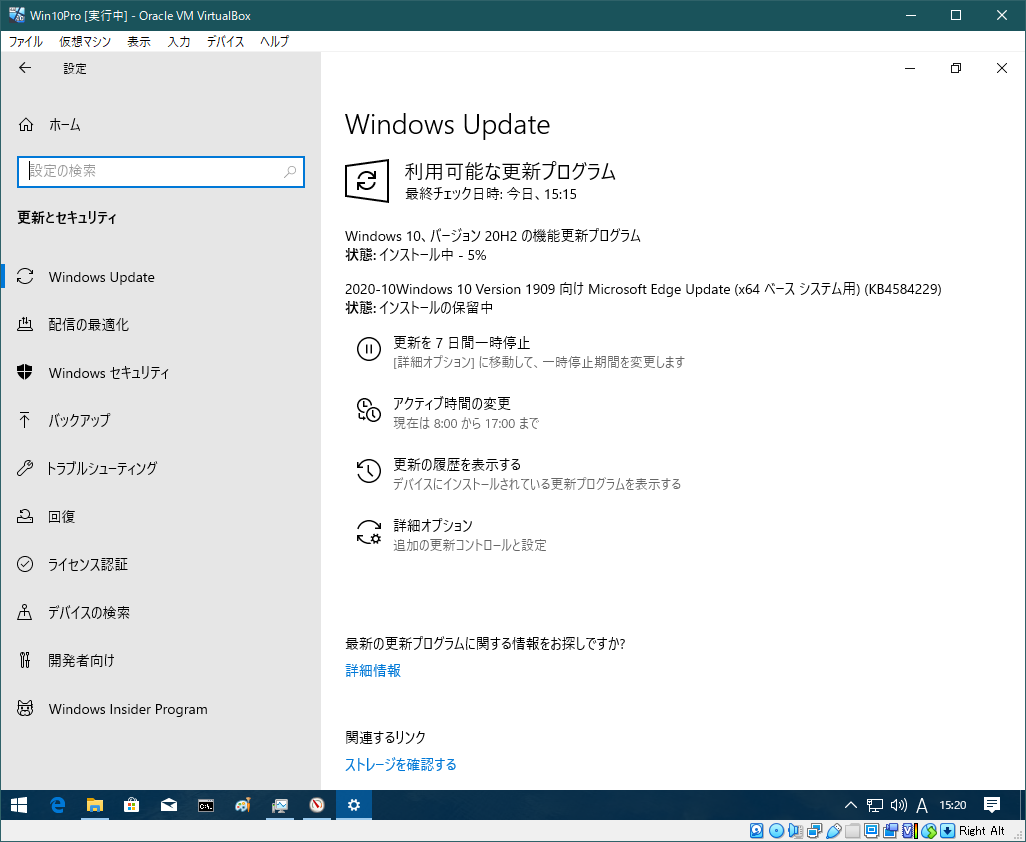Click the VirtualBox USB indicator

point(833,831)
